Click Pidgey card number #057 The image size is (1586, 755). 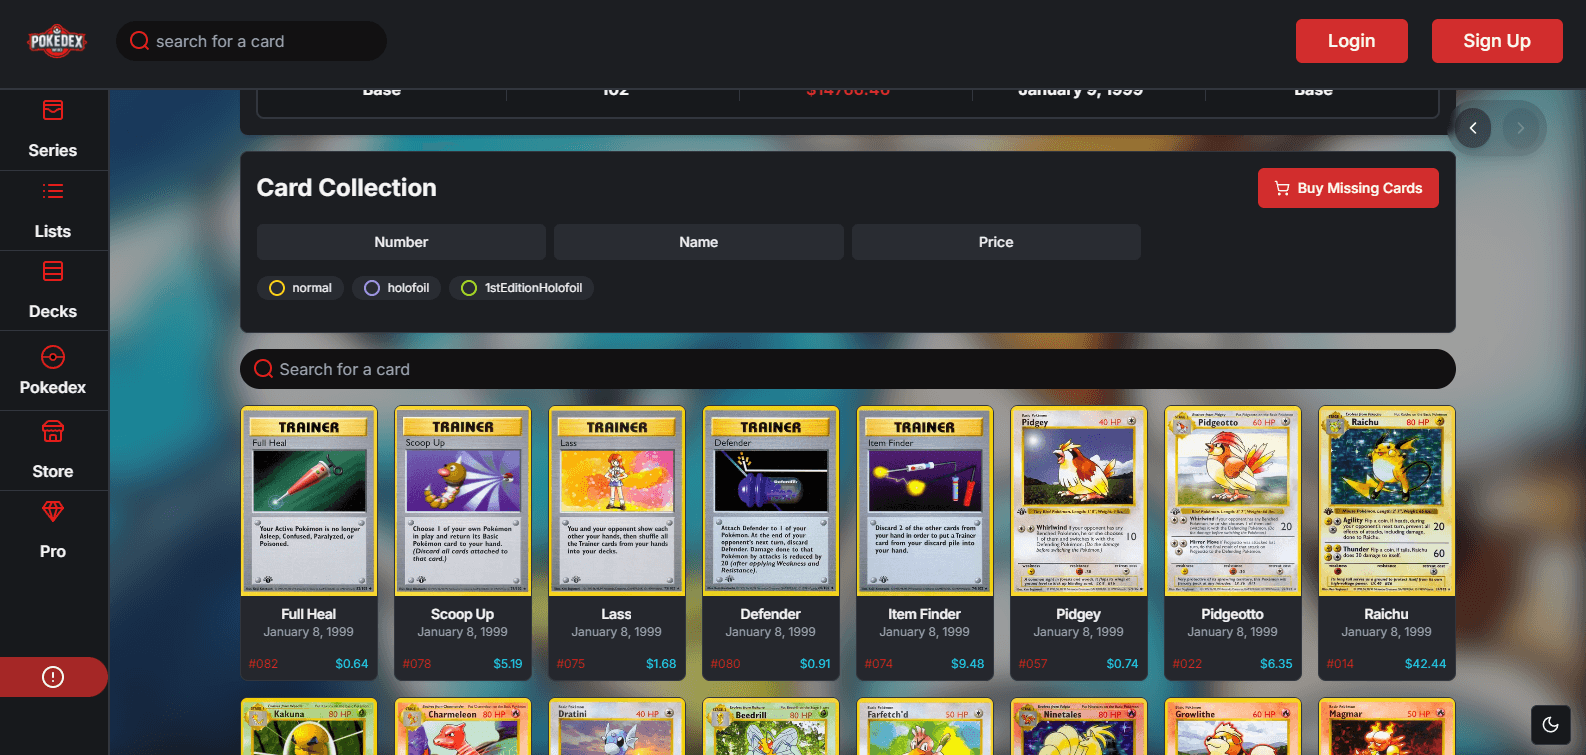pos(1033,664)
